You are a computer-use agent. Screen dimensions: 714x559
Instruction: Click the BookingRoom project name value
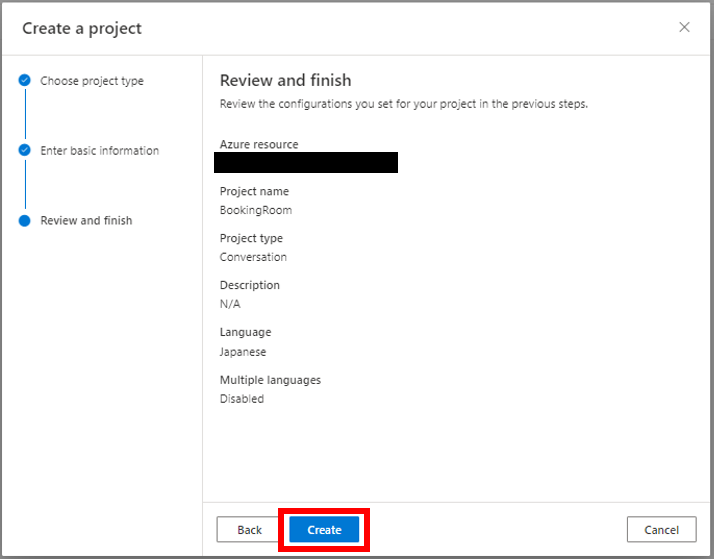256,210
